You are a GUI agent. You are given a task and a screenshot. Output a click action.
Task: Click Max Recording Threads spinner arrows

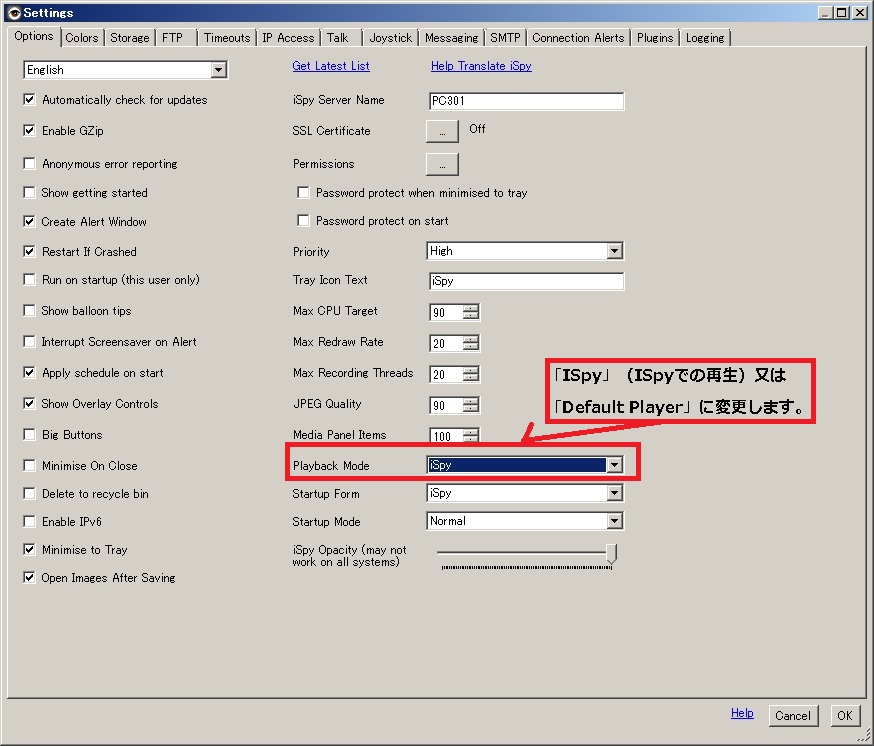point(471,374)
